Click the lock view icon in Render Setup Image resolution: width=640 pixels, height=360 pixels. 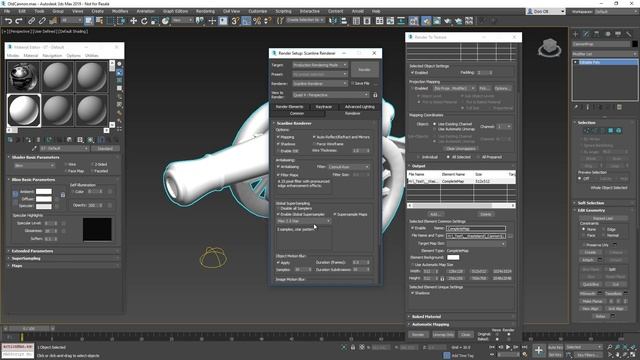point(375,95)
